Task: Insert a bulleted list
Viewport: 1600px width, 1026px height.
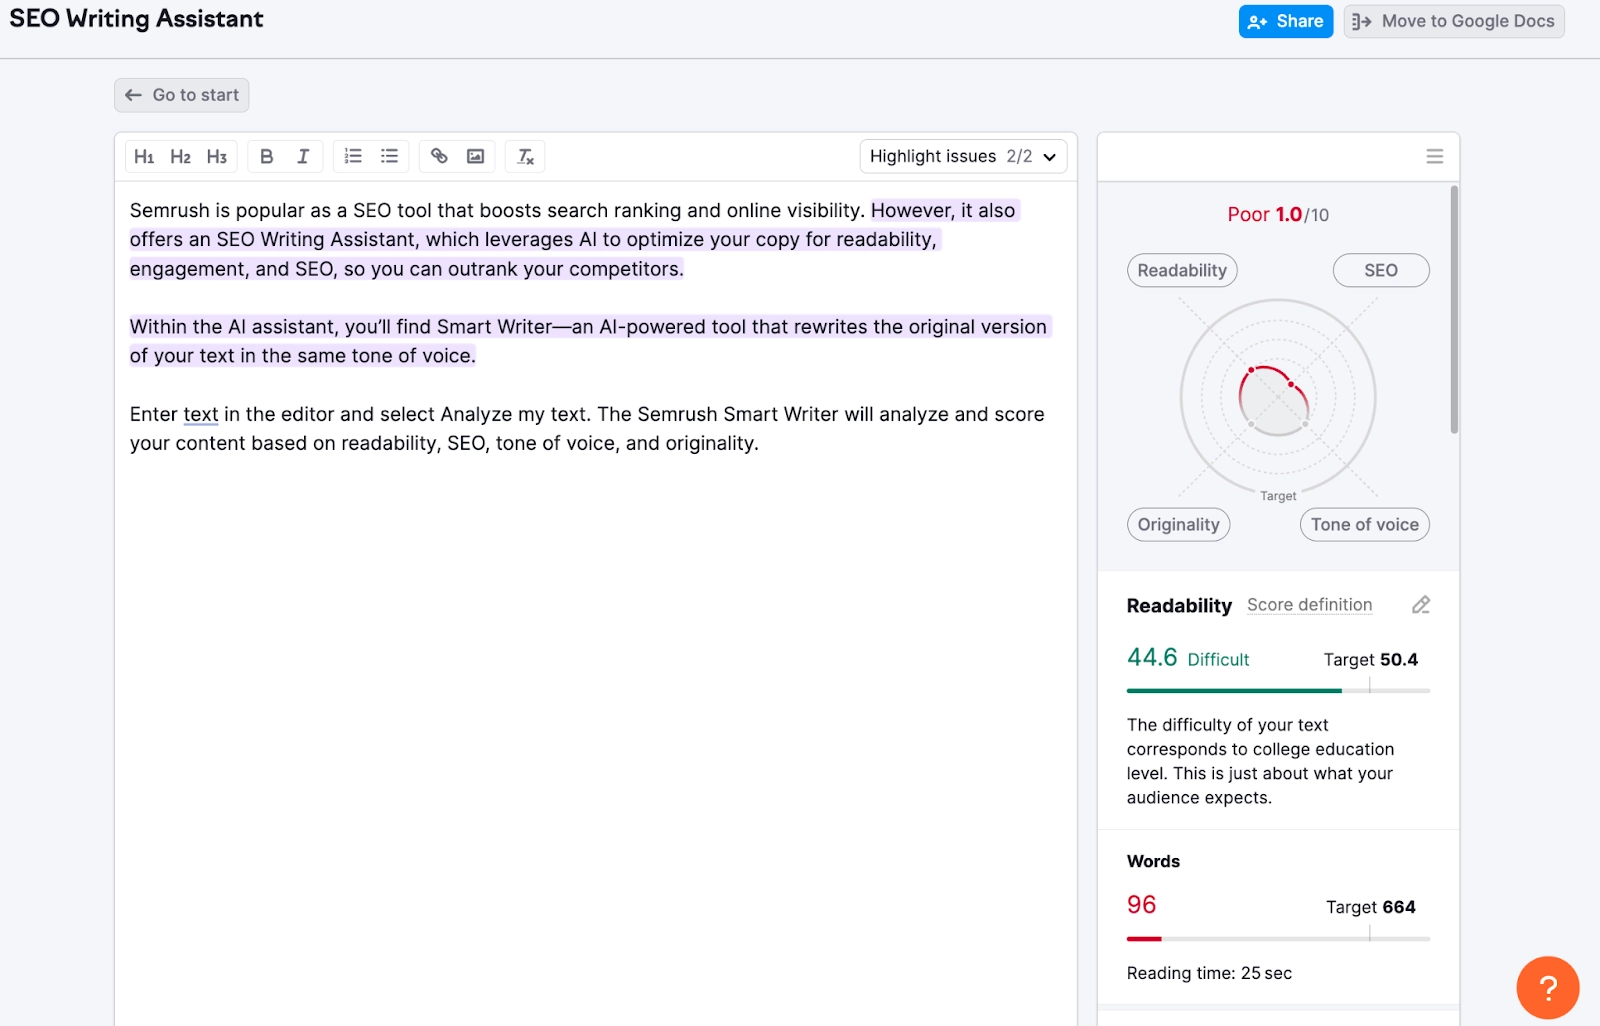Action: [389, 156]
